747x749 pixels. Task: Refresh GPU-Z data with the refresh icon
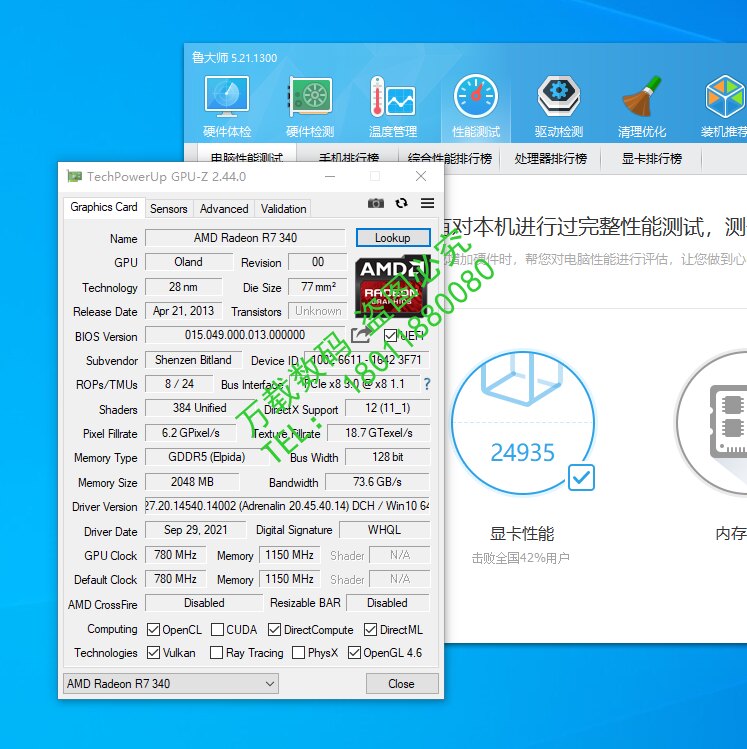click(x=402, y=203)
